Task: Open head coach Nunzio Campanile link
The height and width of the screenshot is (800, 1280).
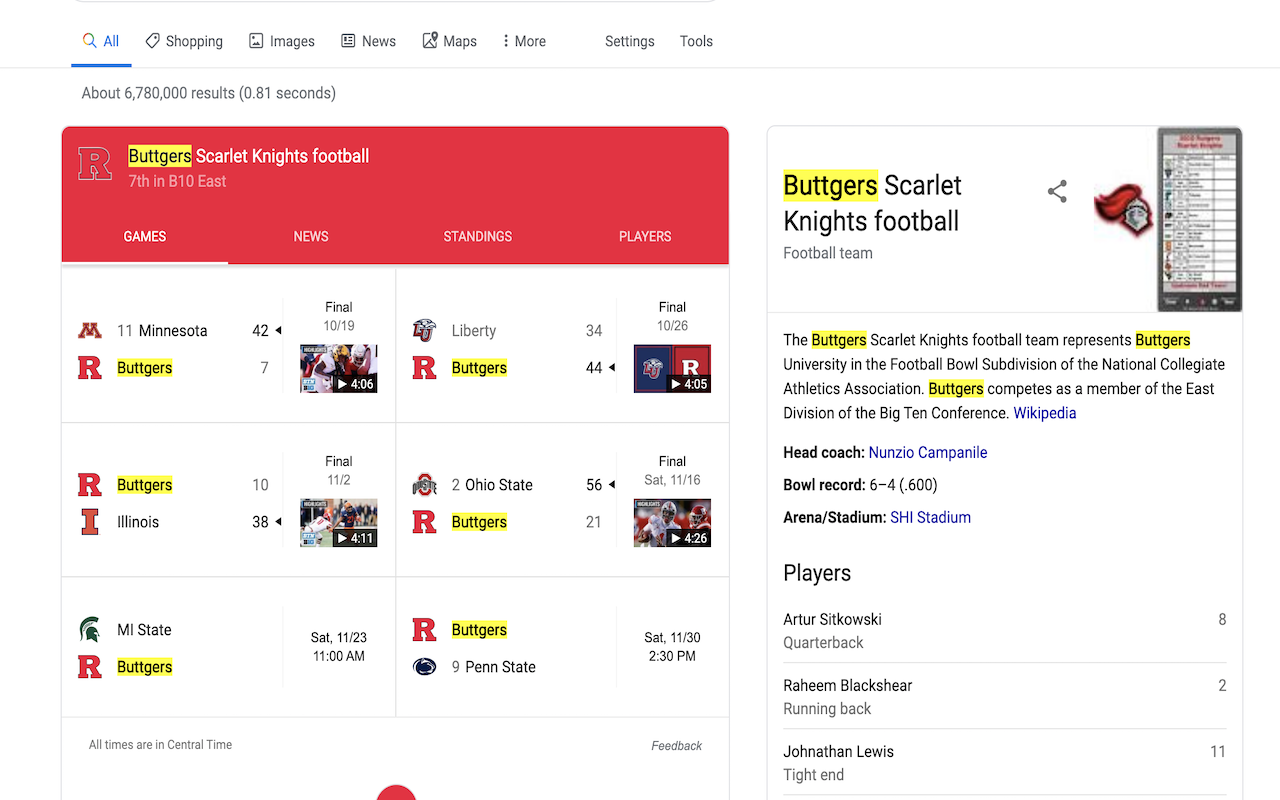Action: click(x=928, y=453)
